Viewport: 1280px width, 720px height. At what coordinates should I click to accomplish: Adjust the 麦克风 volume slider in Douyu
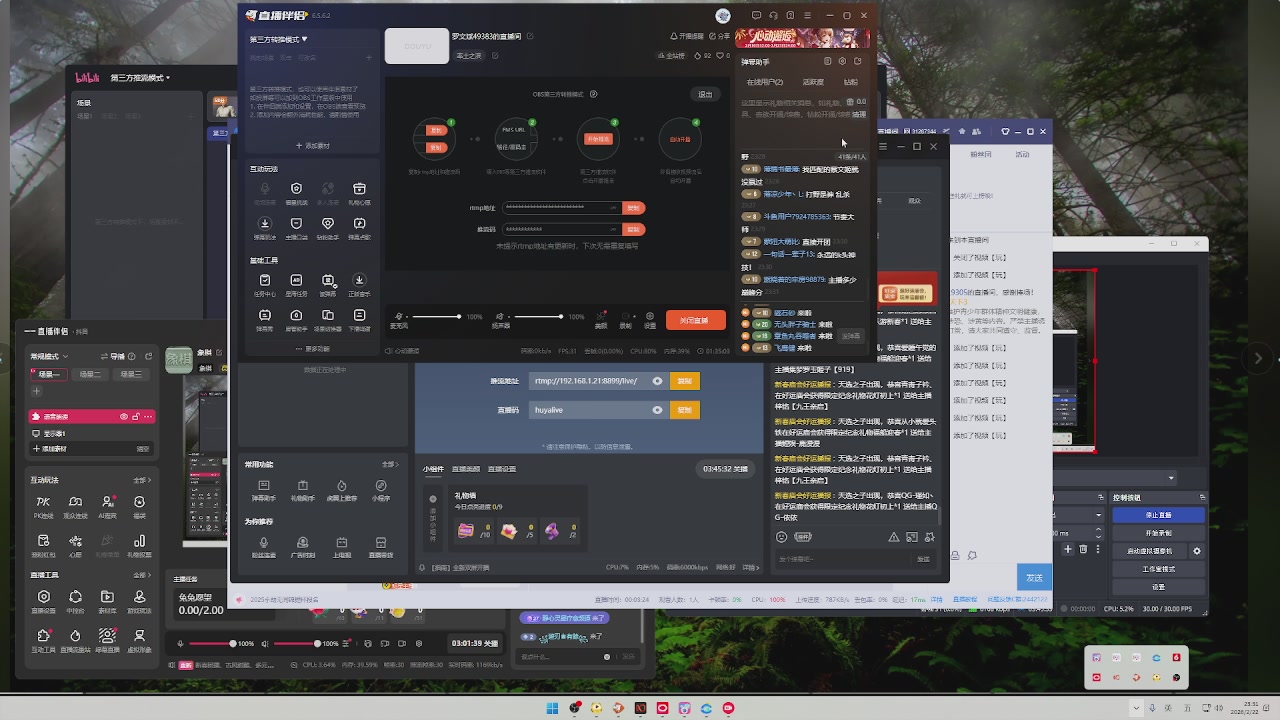[437, 317]
